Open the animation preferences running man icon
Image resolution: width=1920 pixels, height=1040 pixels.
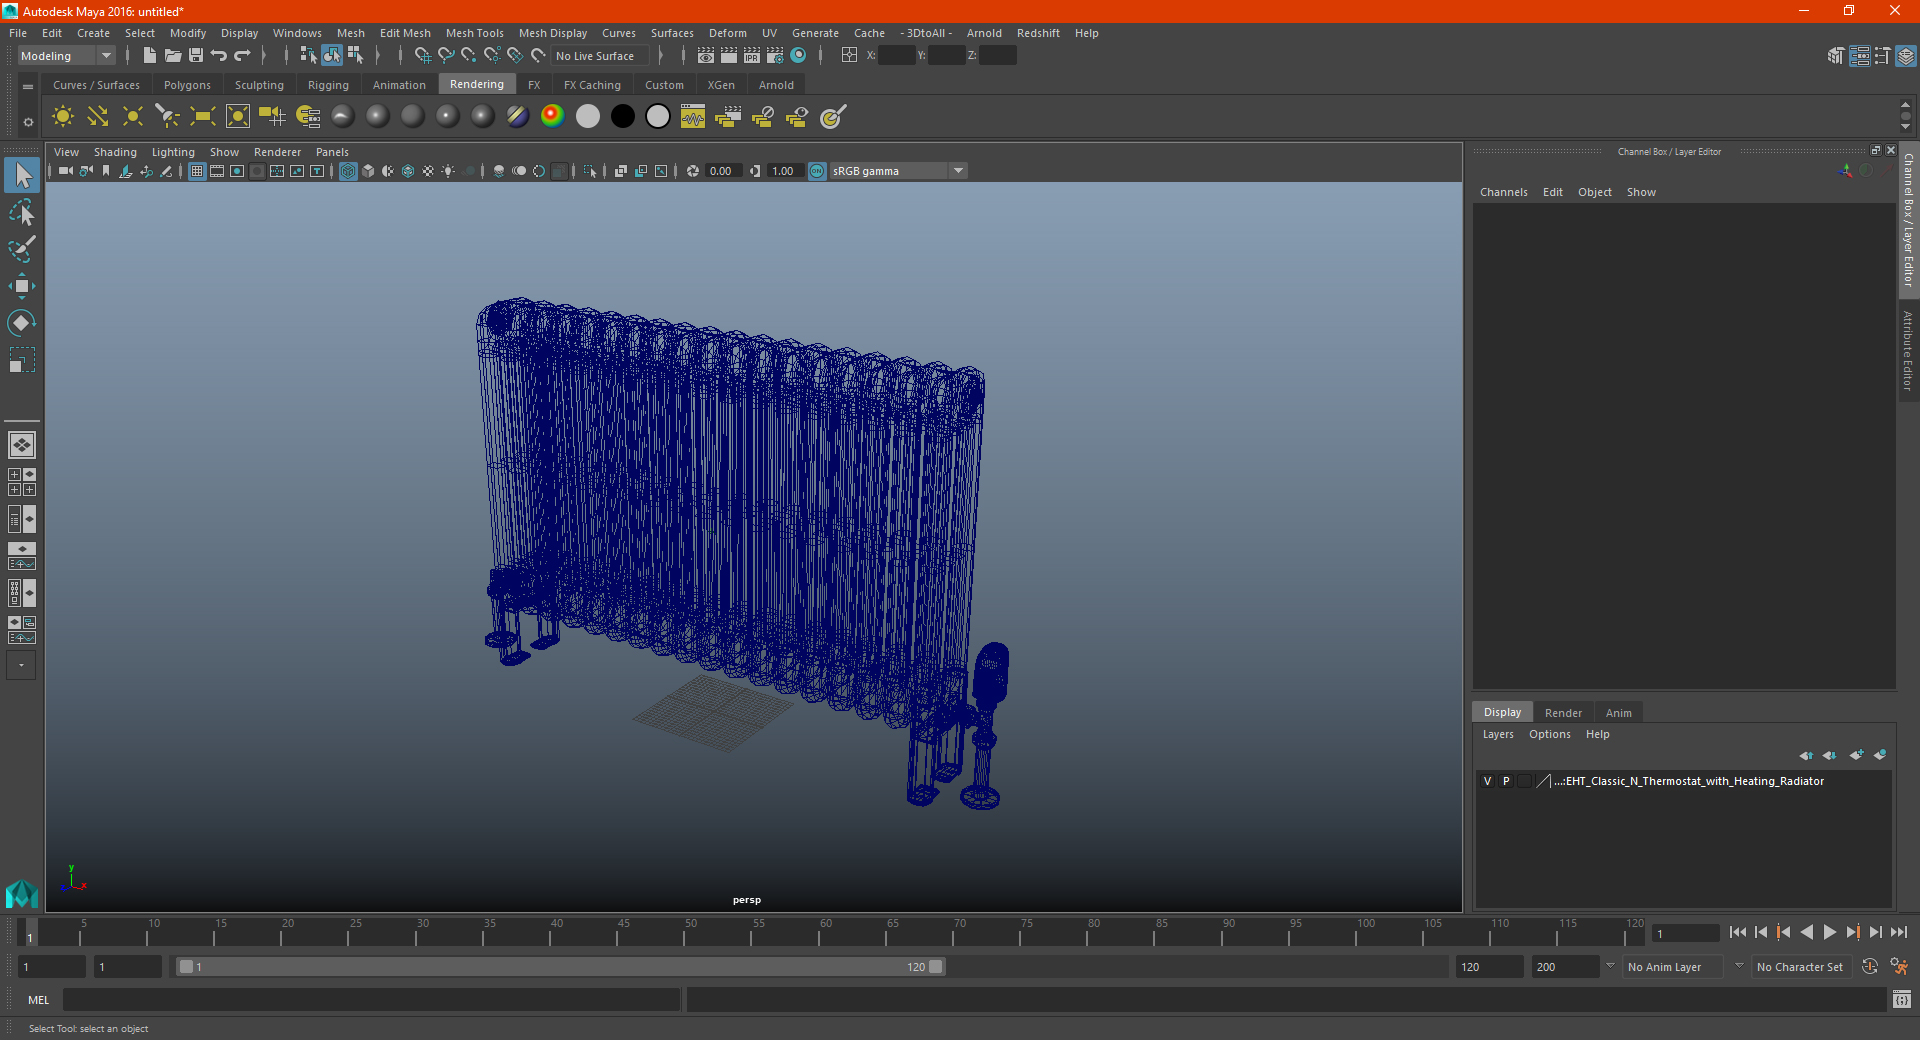point(1899,967)
